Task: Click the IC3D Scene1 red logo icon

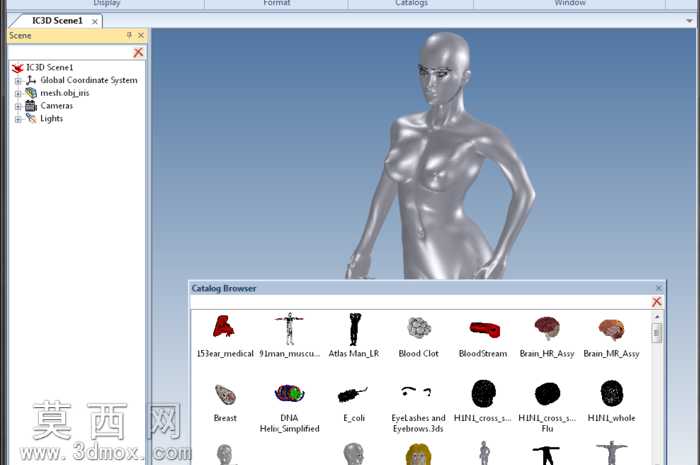Action: coord(18,68)
